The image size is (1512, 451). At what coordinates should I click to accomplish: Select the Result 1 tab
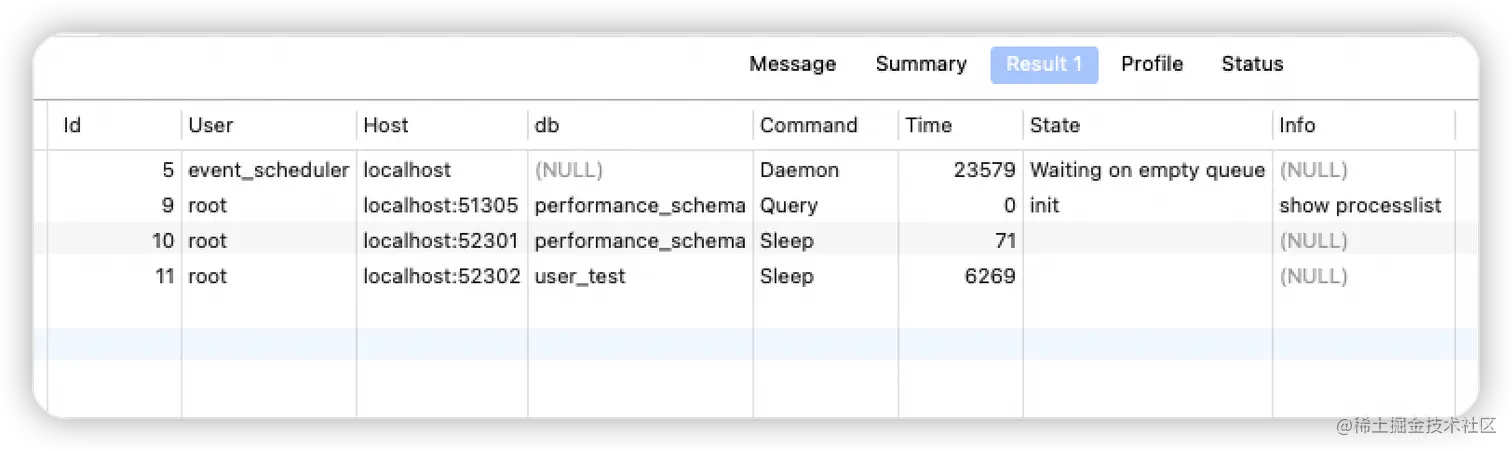pos(1044,64)
